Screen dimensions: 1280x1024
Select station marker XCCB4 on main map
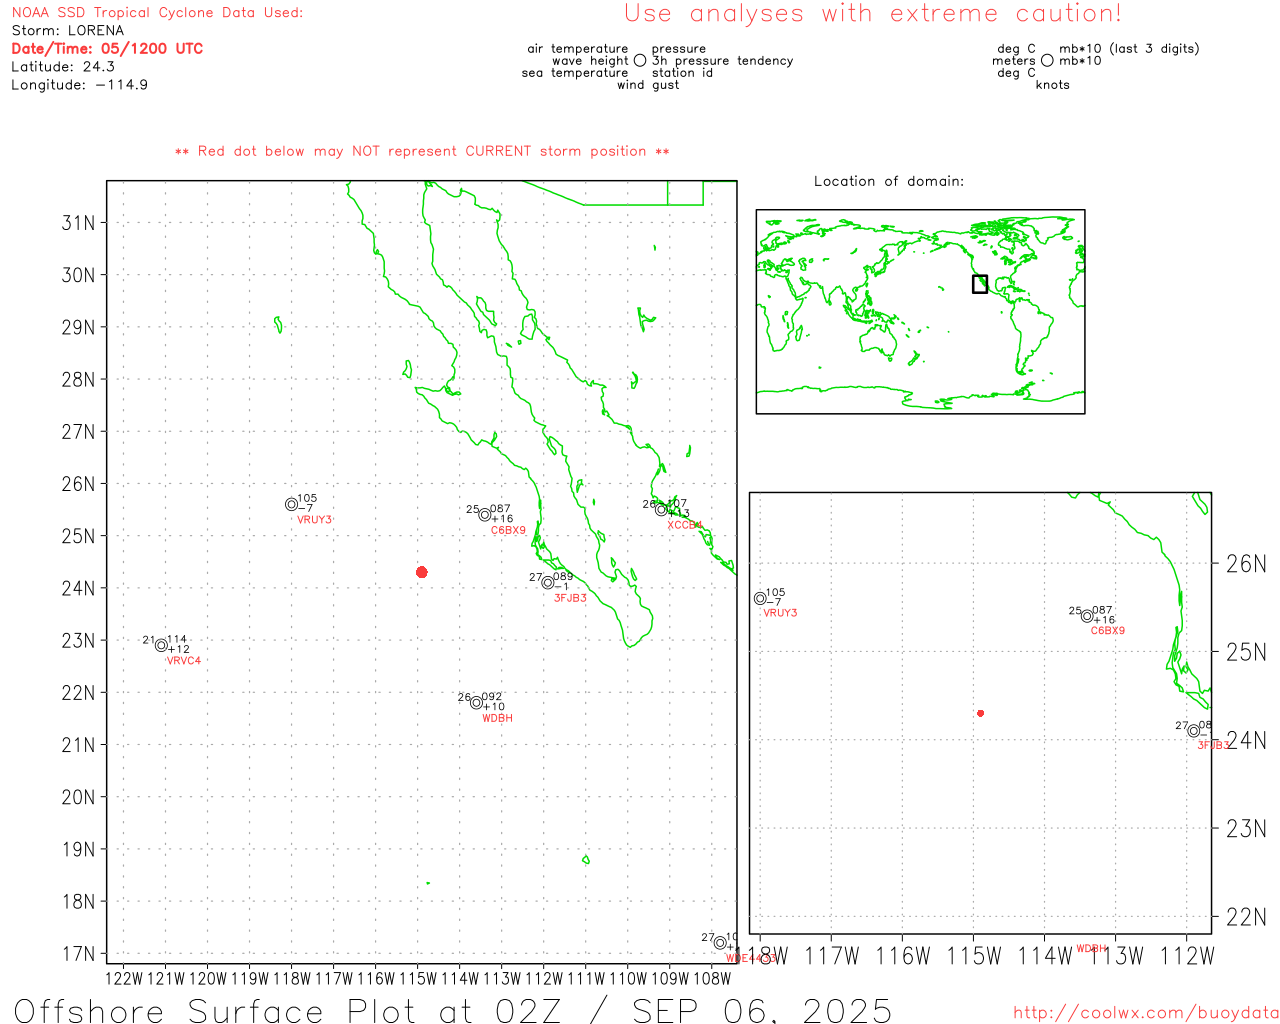661,510
